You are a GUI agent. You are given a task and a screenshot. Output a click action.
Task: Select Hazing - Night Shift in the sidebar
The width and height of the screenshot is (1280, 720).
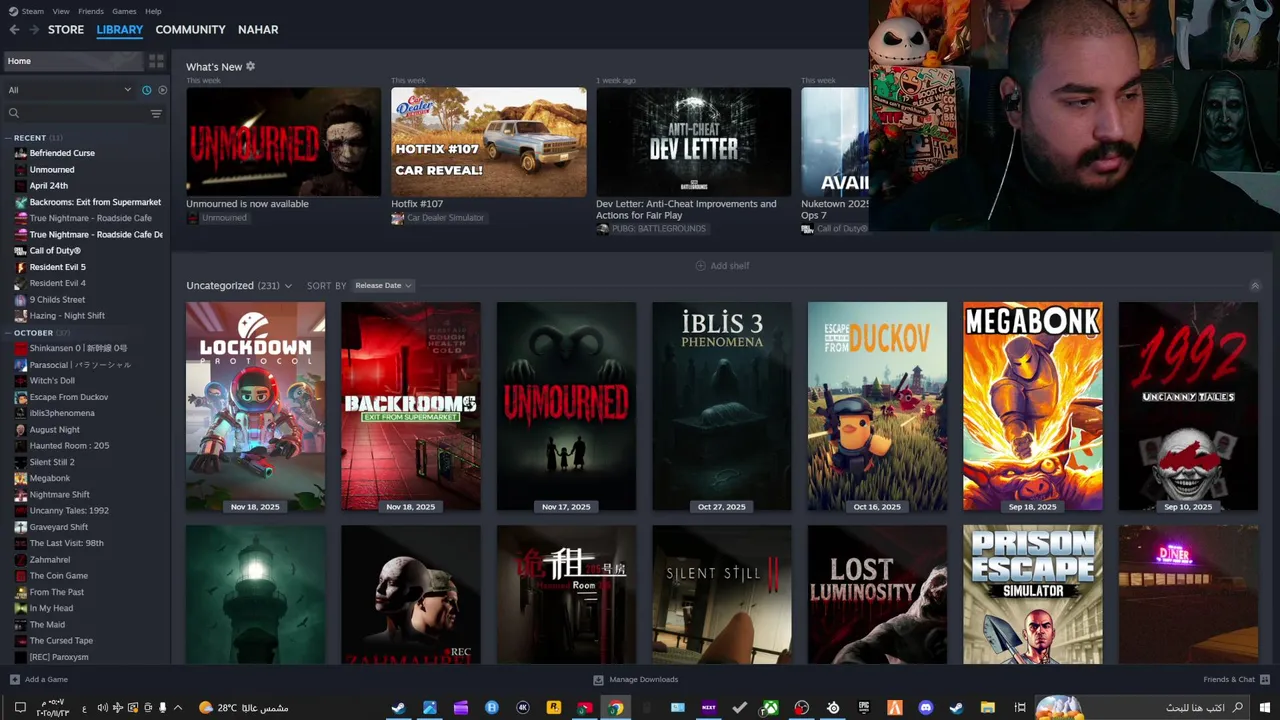[x=67, y=316]
